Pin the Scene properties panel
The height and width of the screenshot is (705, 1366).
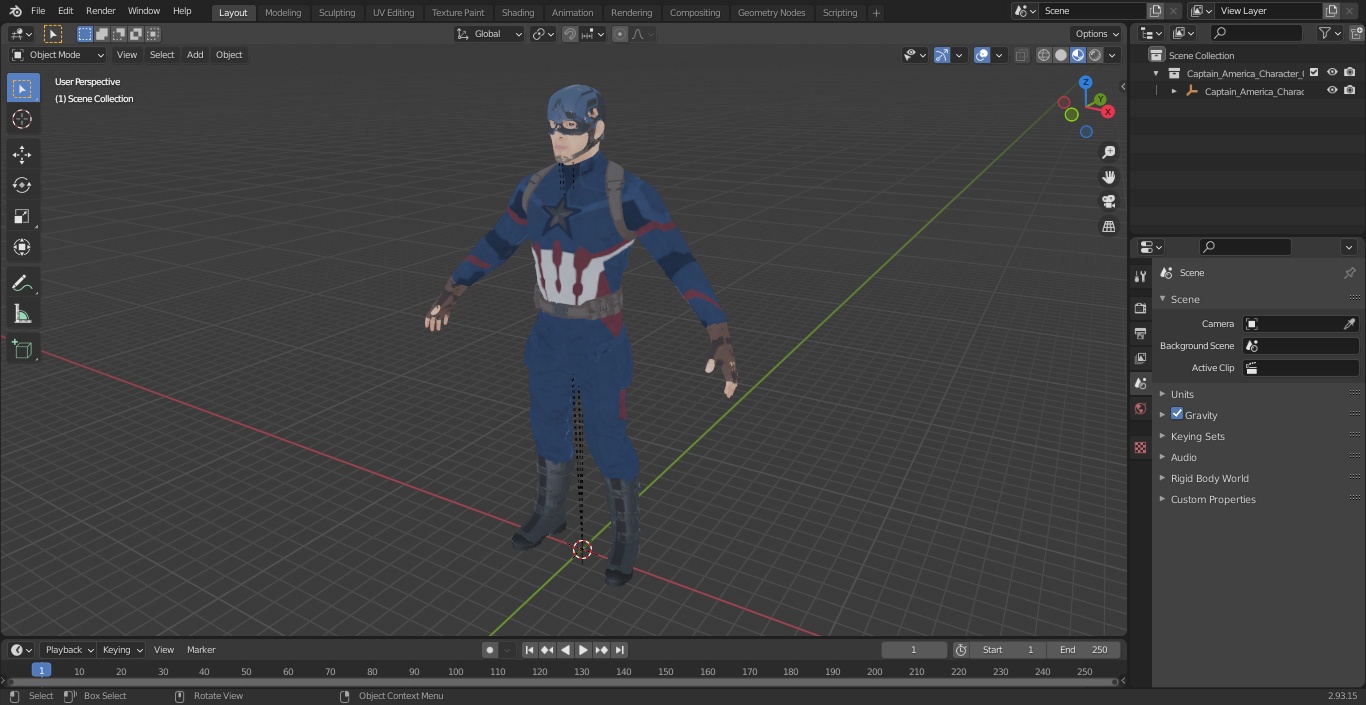pyautogui.click(x=1349, y=273)
